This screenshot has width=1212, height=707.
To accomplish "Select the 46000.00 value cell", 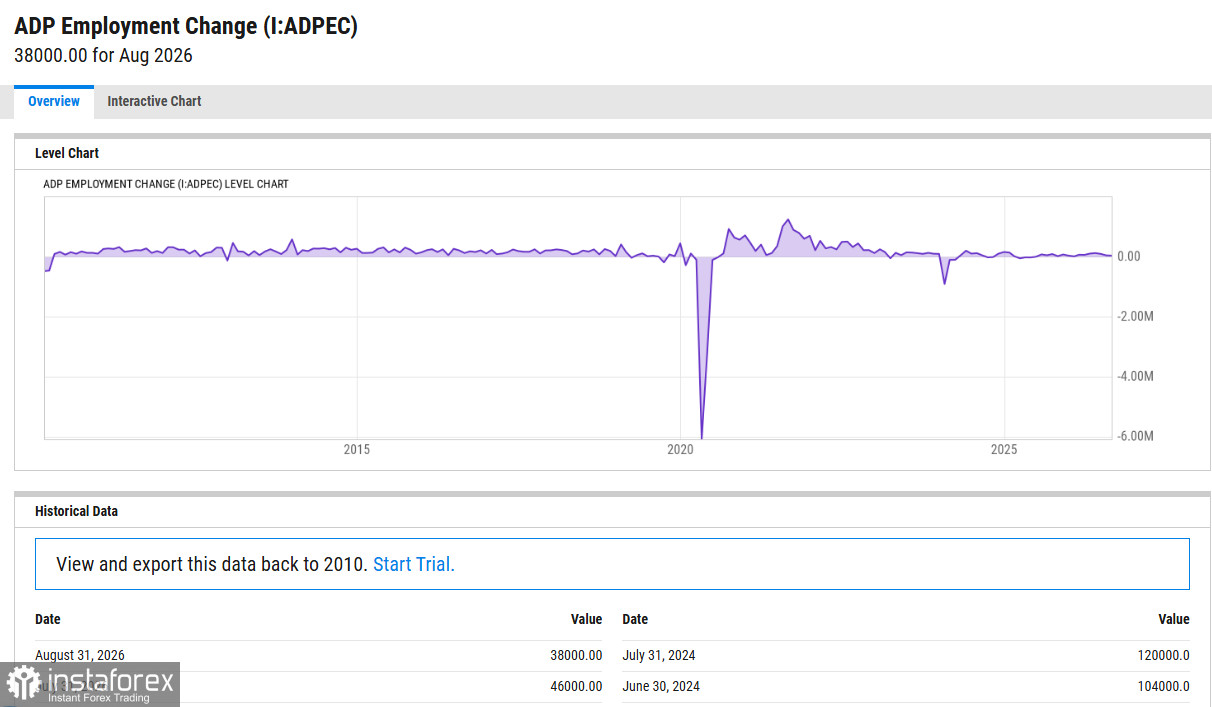I will pos(576,686).
